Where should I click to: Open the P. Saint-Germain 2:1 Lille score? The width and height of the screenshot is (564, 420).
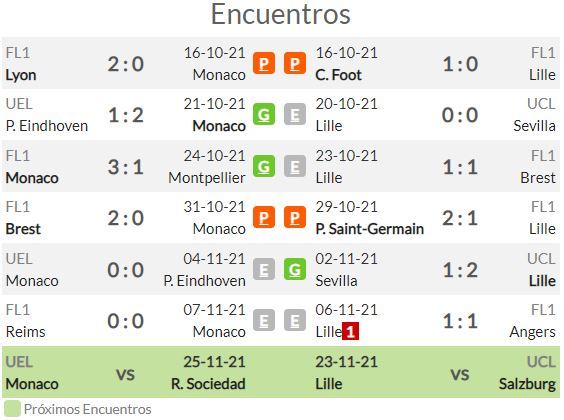tap(460, 218)
